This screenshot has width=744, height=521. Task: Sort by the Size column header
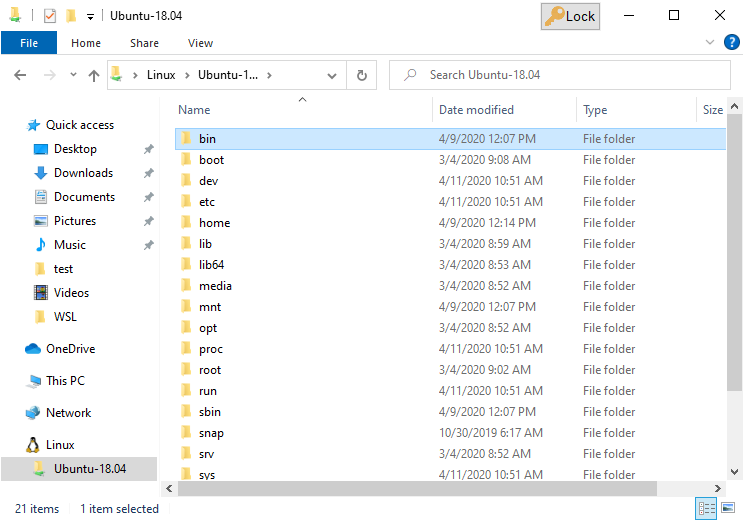[x=713, y=110]
